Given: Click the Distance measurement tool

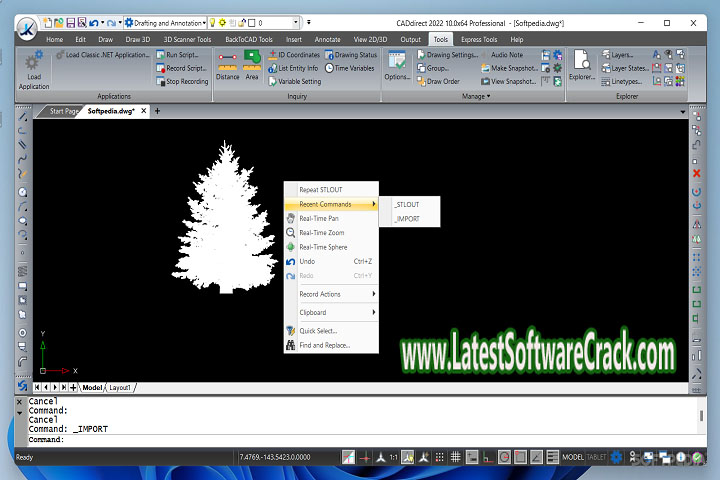Looking at the screenshot, I should 227,65.
